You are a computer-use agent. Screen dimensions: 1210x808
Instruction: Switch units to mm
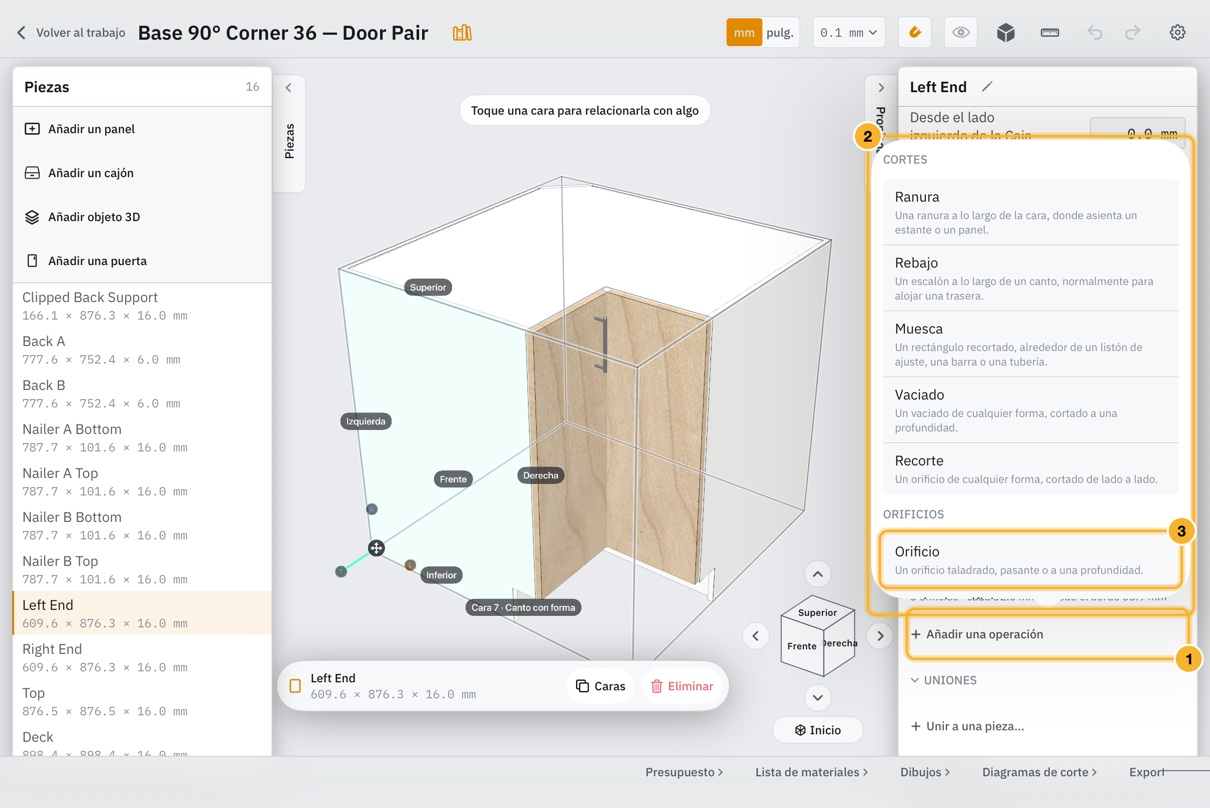point(744,33)
